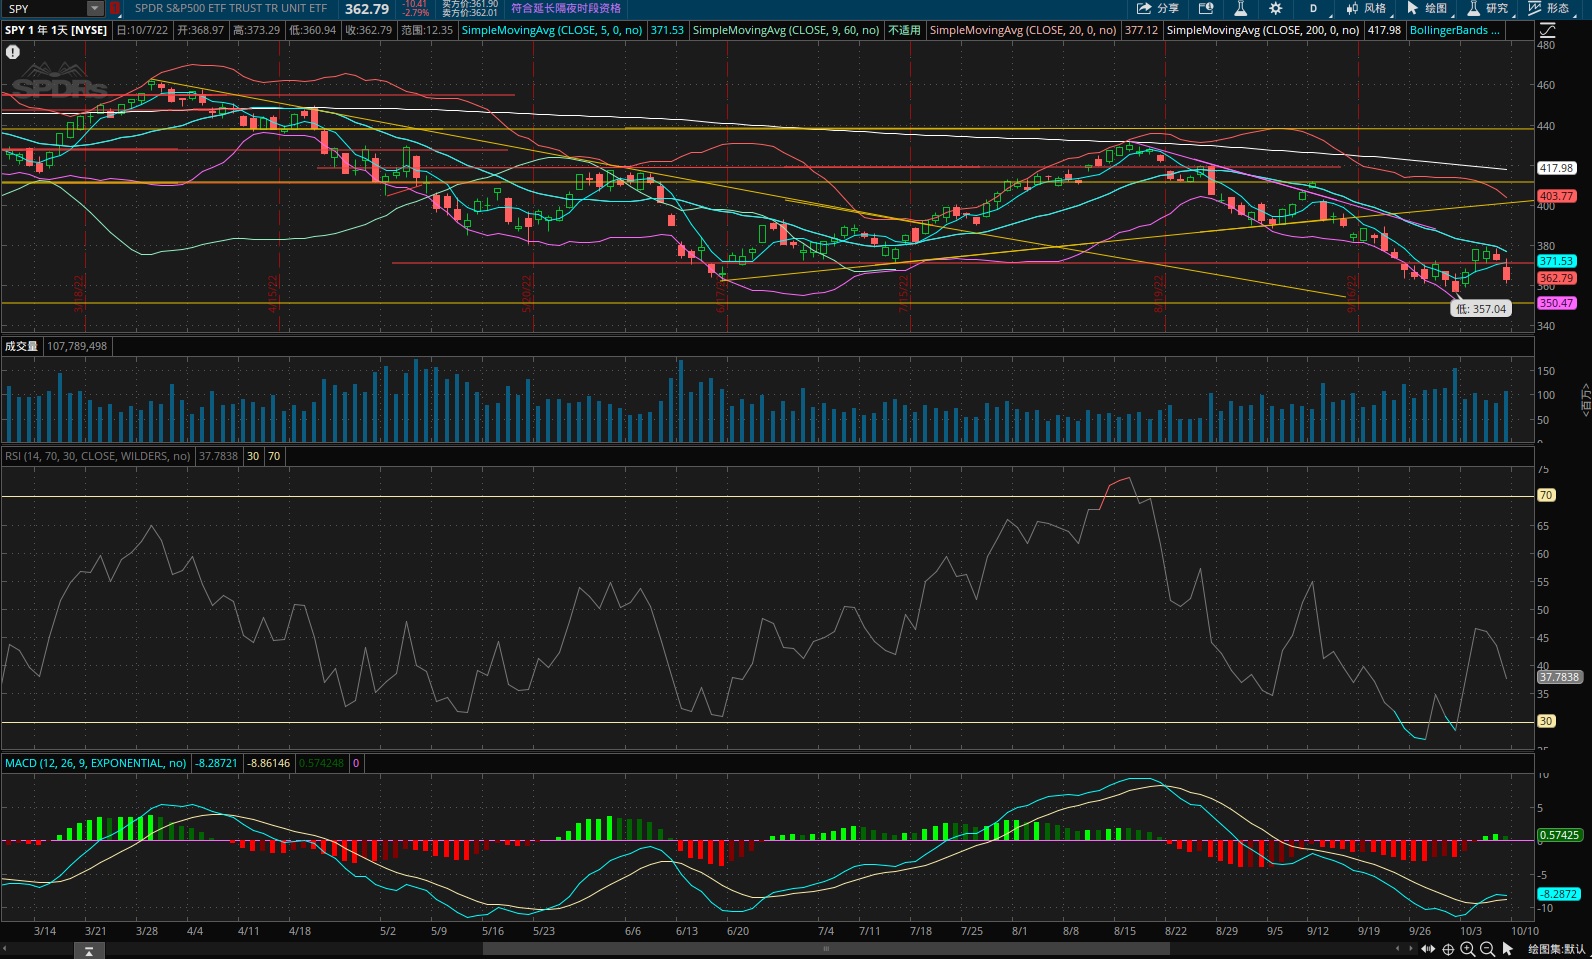Open the SPY symbol dropdown arrow

94,8
